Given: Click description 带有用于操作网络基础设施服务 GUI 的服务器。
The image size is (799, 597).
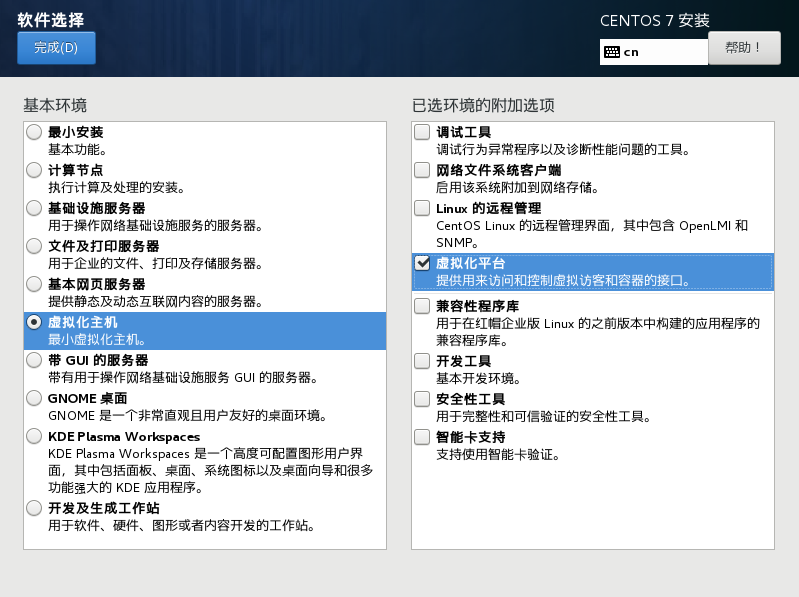Looking at the screenshot, I should point(183,377).
